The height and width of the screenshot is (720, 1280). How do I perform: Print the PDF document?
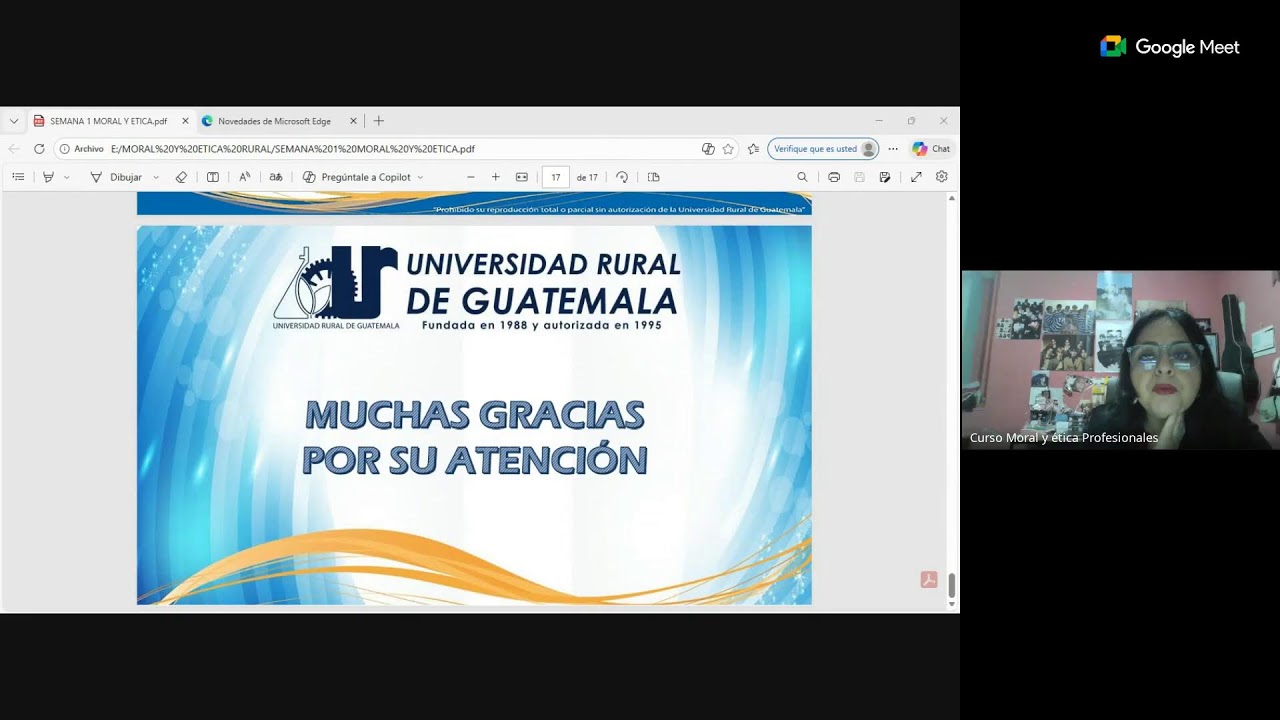(834, 177)
